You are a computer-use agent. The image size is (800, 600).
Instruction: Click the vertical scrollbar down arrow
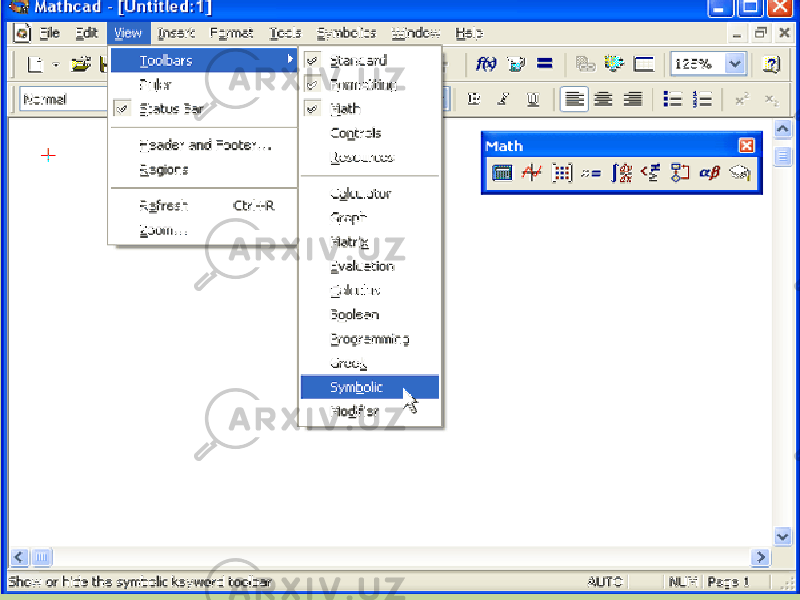tap(782, 536)
